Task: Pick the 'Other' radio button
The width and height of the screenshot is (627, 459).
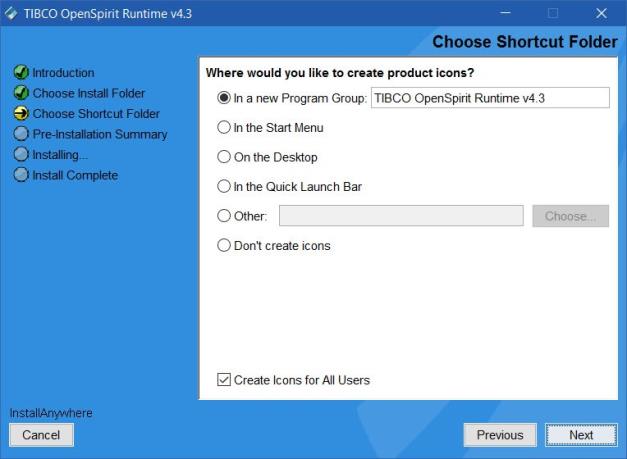Action: (224, 216)
